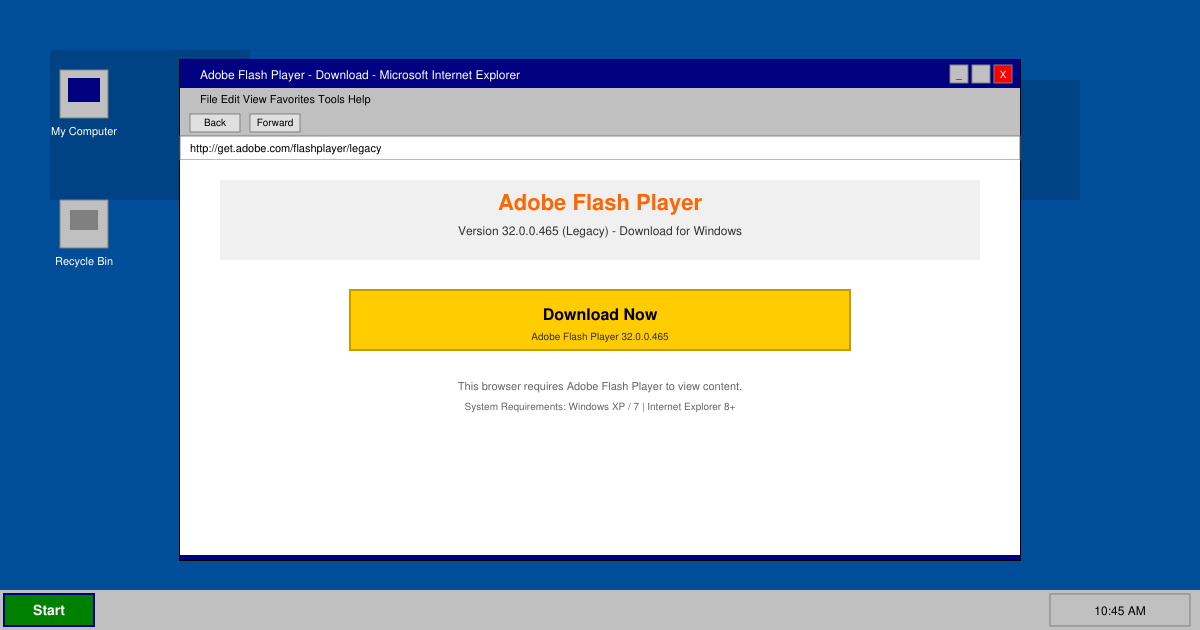Image resolution: width=1200 pixels, height=630 pixels.
Task: Click the yellow Download Now button
Action: point(600,320)
